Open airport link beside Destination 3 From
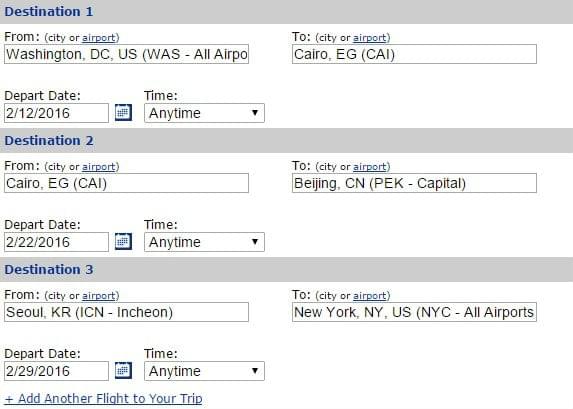The width and height of the screenshot is (573, 409). click(x=99, y=296)
